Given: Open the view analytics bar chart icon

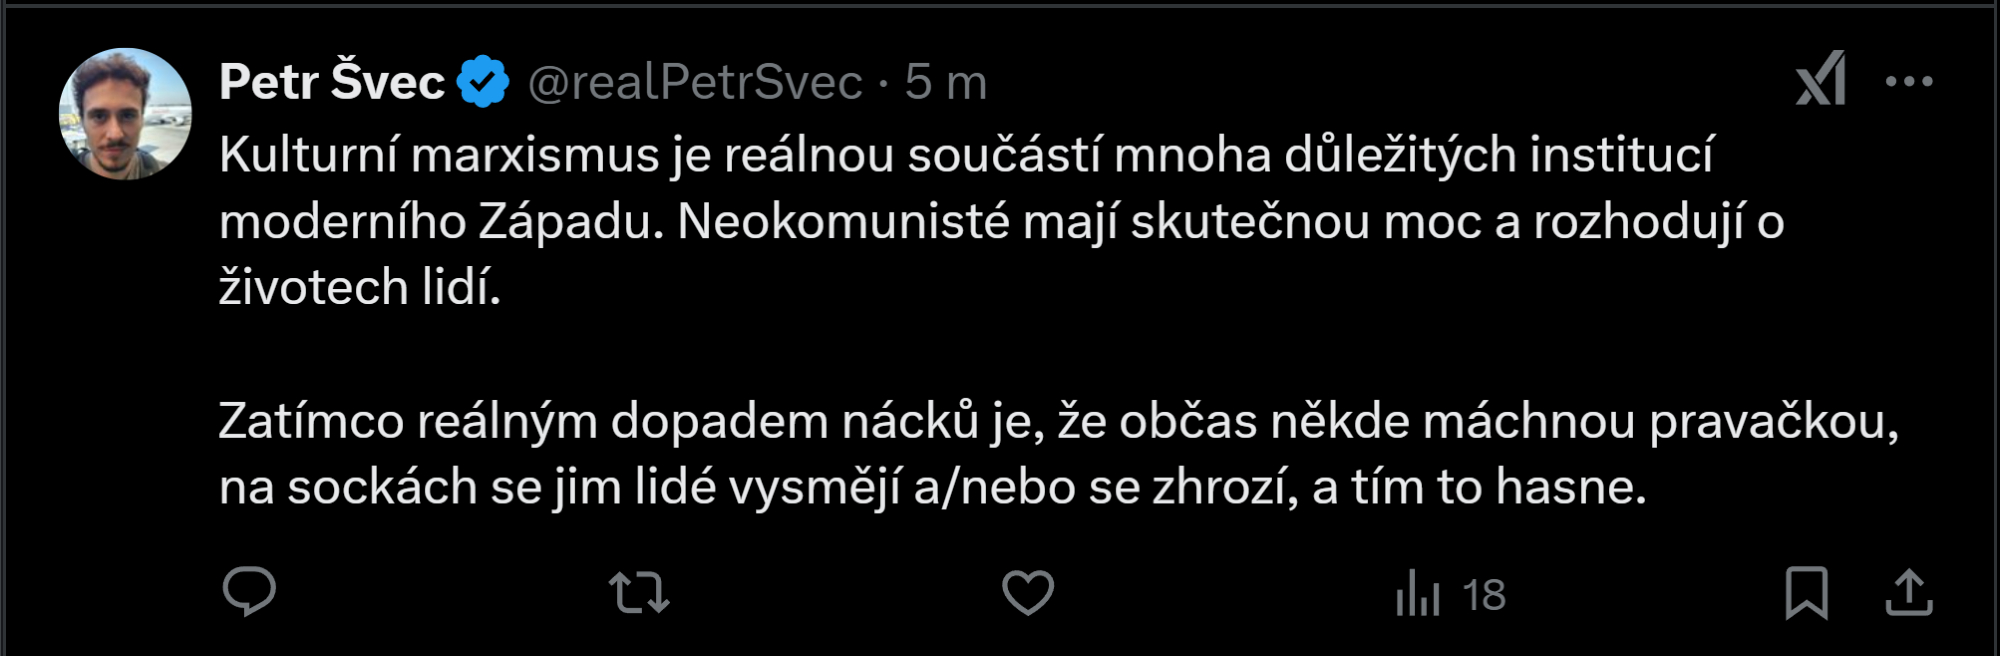Looking at the screenshot, I should [x=1418, y=593].
